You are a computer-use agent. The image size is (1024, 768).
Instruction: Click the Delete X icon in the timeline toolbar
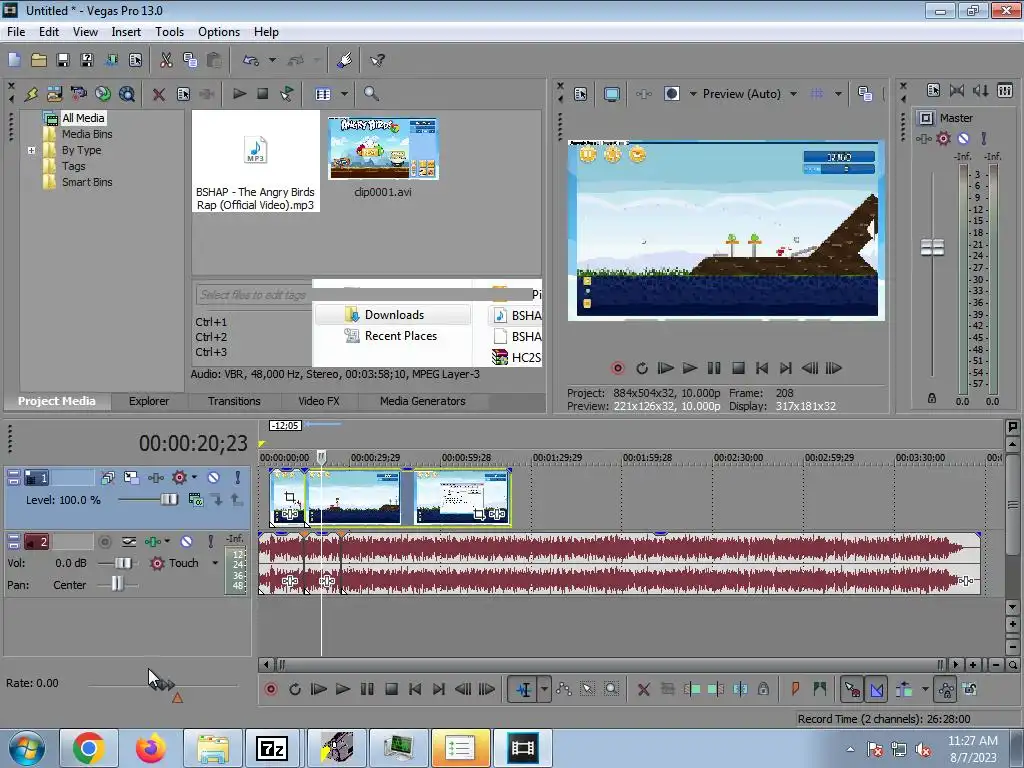(644, 690)
